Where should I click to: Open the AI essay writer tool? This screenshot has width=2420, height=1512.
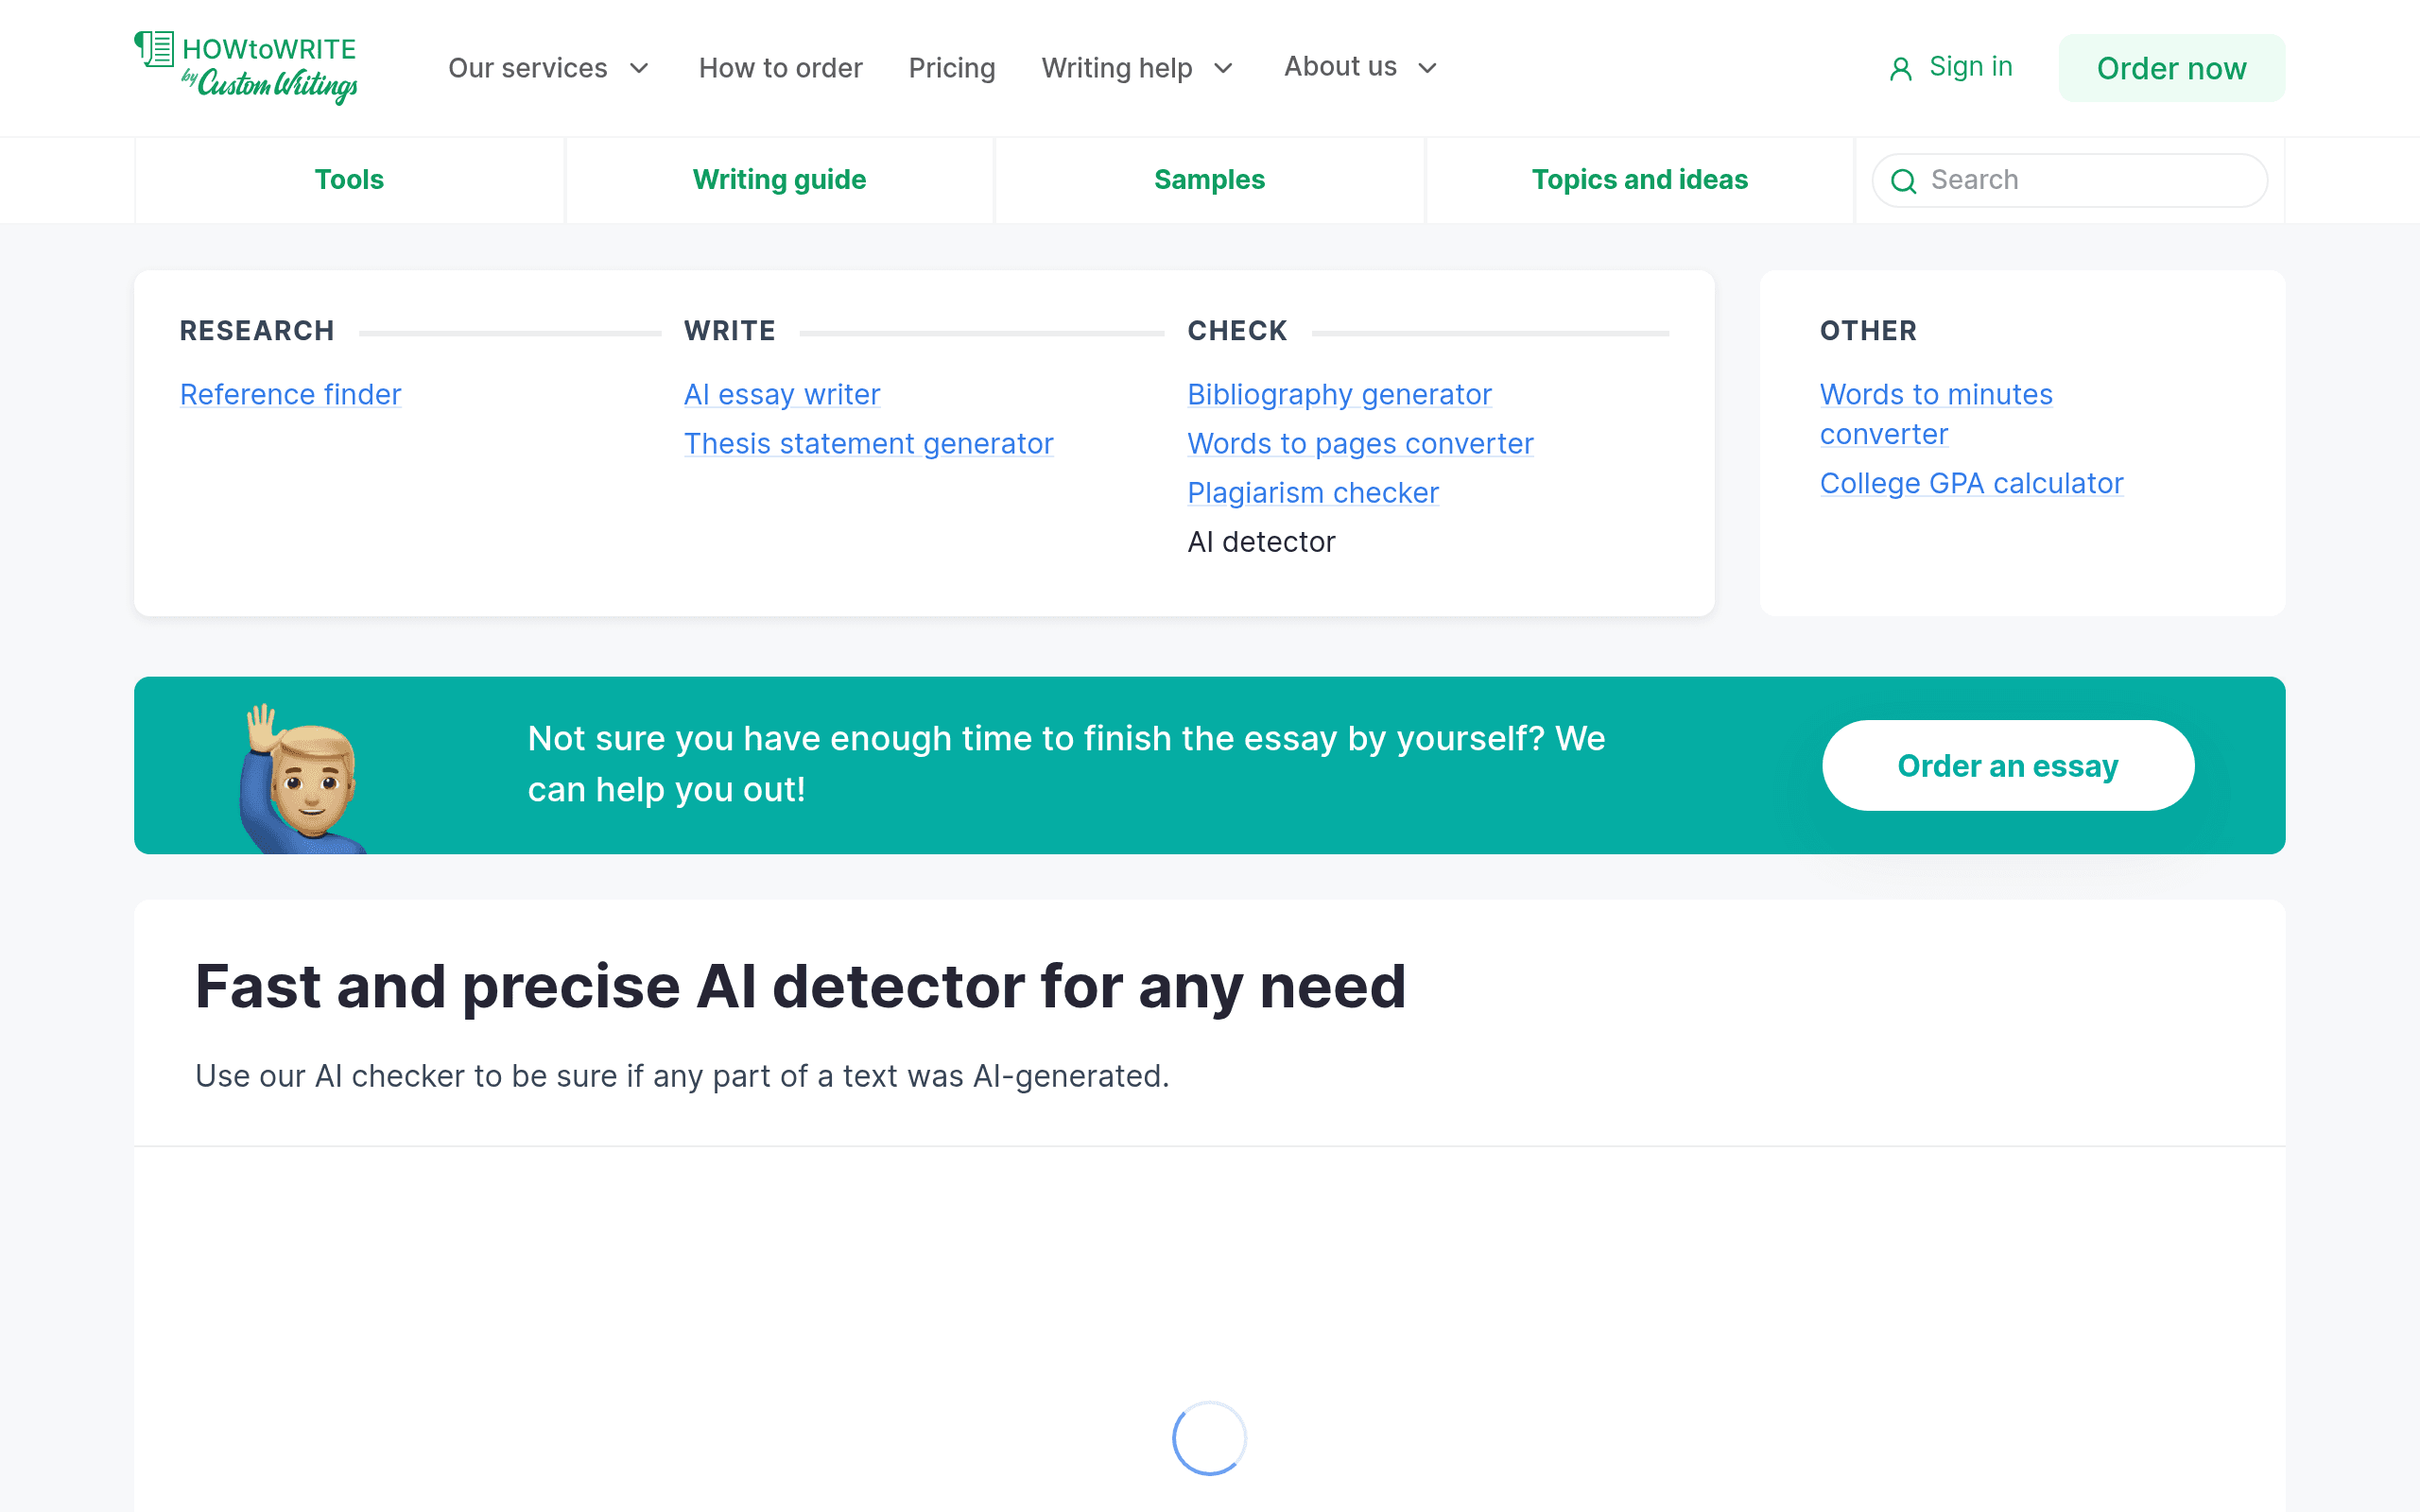pos(782,394)
